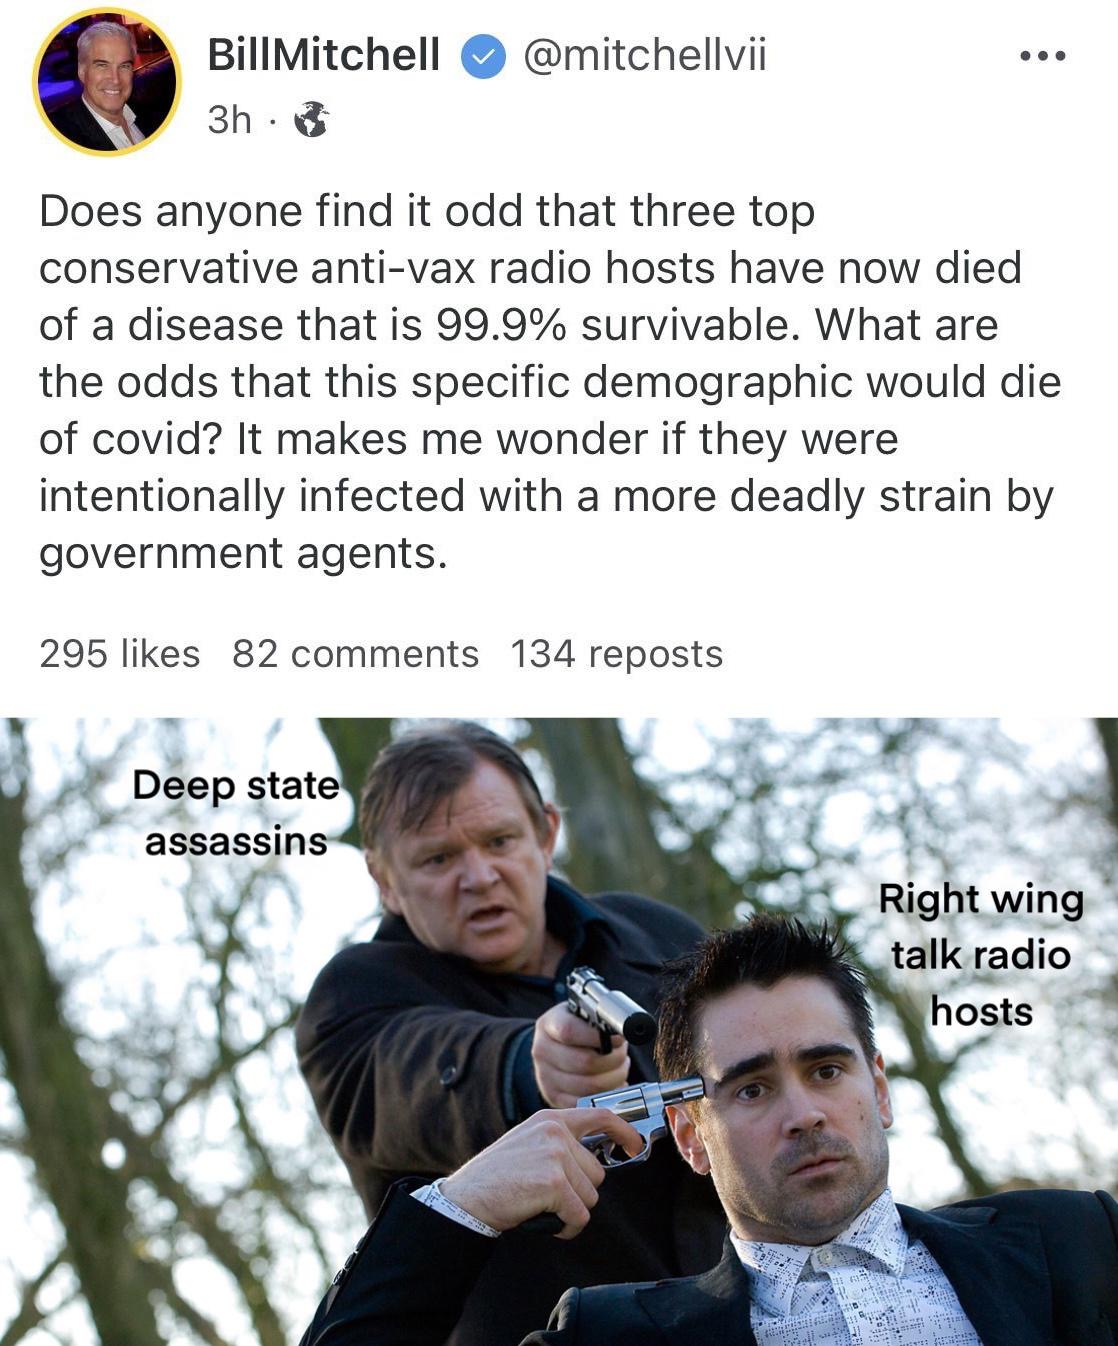Click the post body text paragraph
Viewport: 1118px width, 1346px height.
point(550,382)
